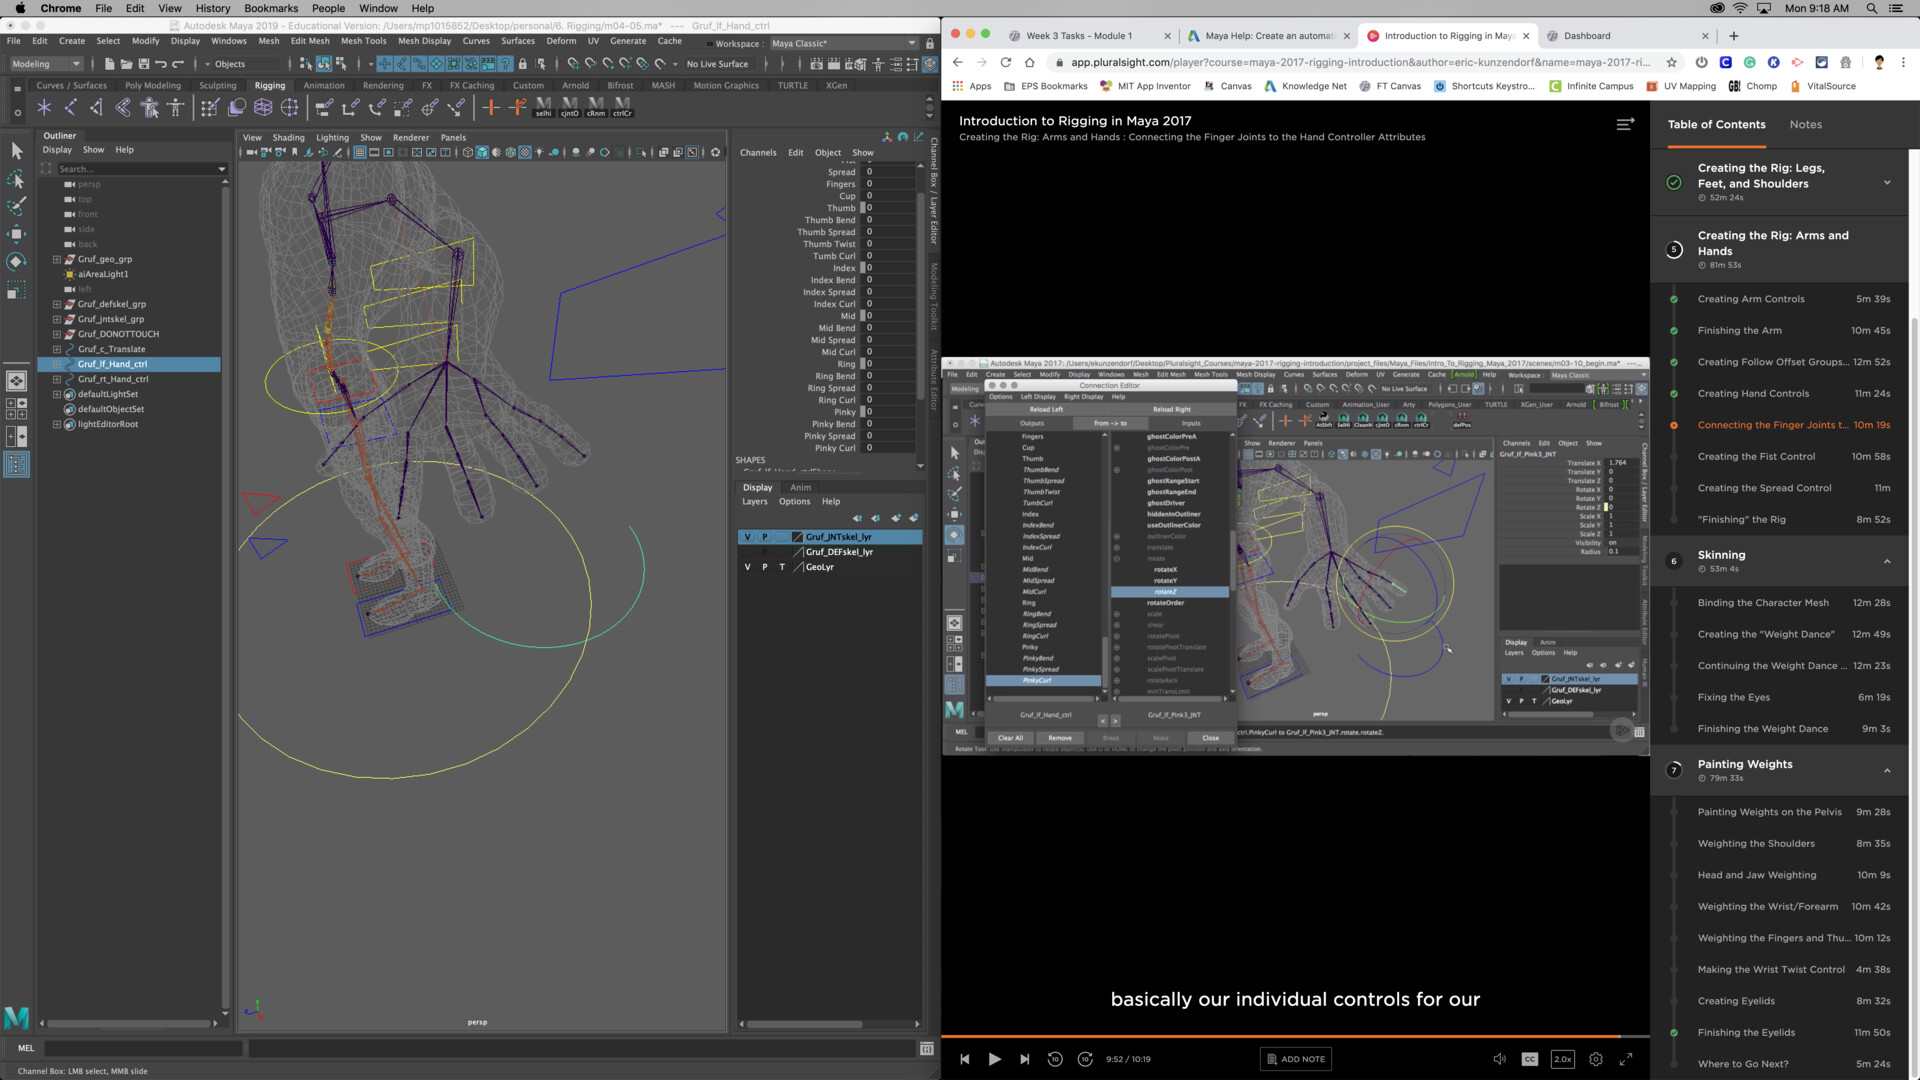Toggle closed captions in the video player
The height and width of the screenshot is (1080, 1920).
coord(1529,1058)
